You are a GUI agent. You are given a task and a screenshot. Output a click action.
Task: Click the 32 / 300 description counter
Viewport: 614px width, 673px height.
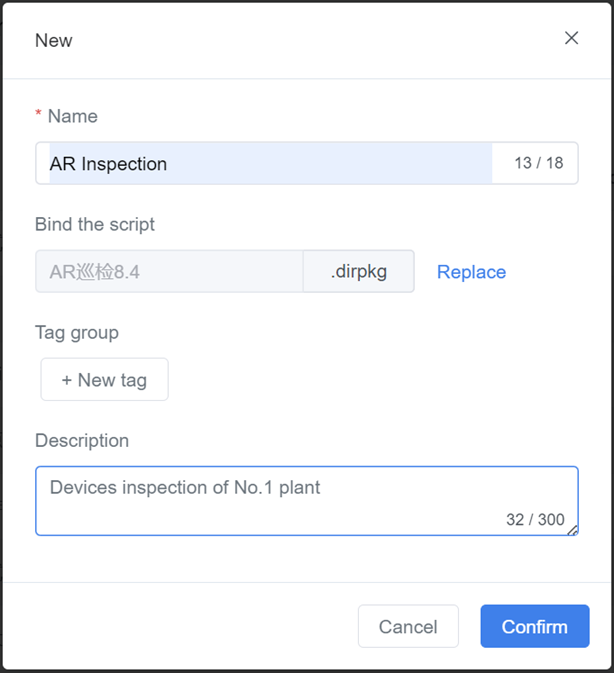click(535, 520)
